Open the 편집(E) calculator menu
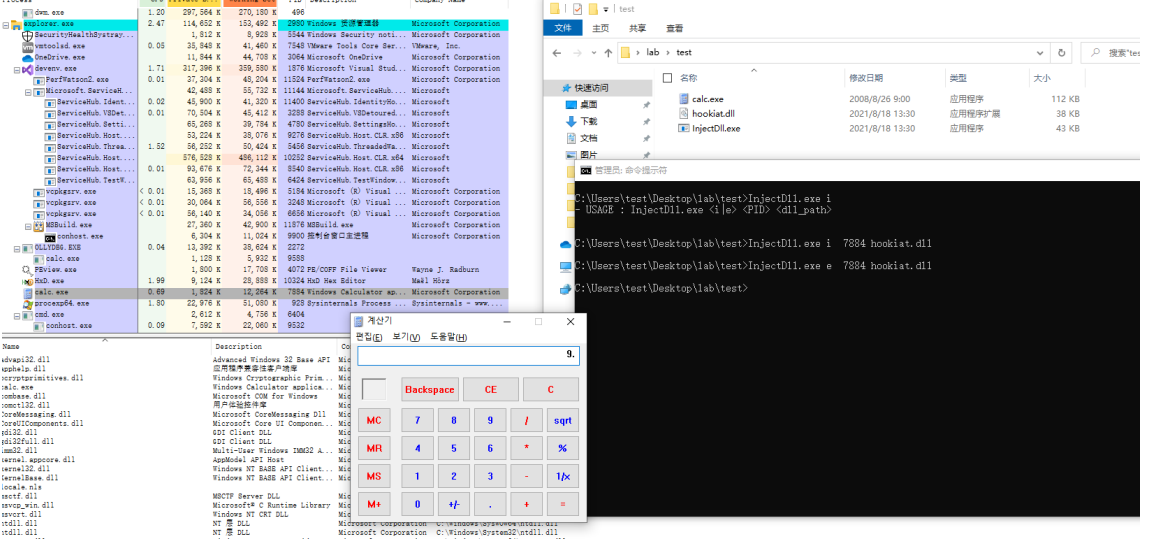This screenshot has height=553, width=1149. tap(369, 337)
